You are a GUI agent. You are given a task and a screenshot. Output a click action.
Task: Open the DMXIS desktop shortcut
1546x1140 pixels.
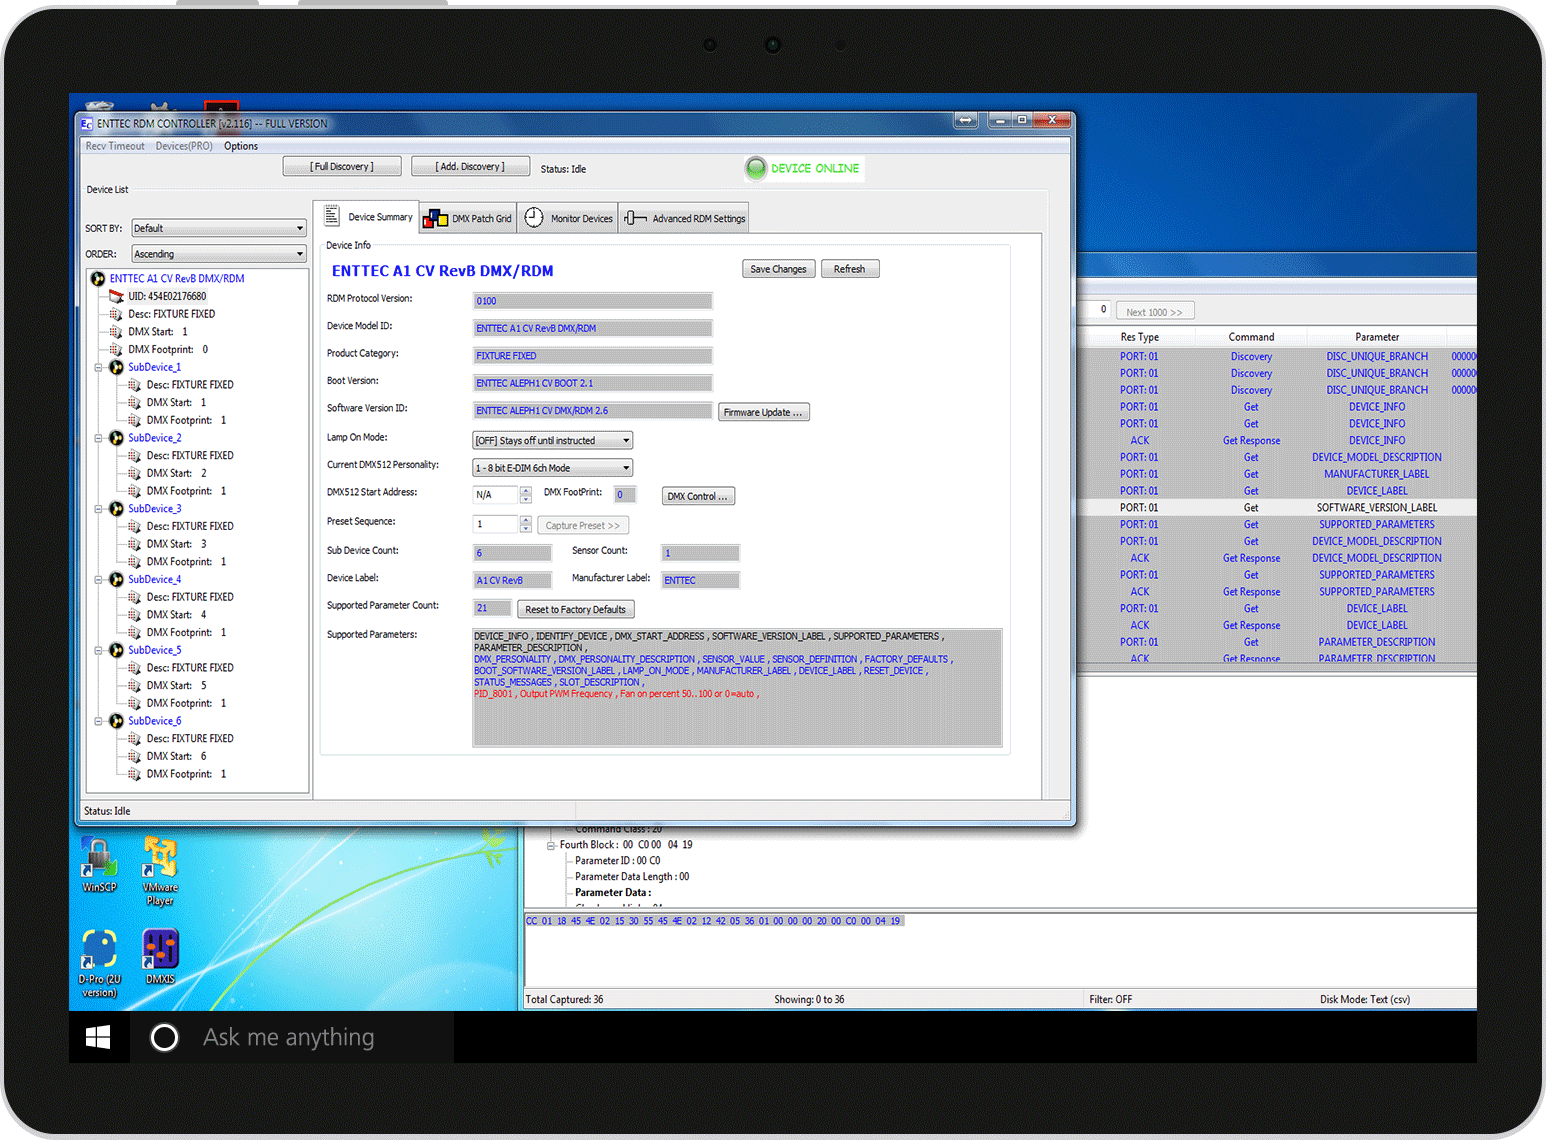[160, 957]
